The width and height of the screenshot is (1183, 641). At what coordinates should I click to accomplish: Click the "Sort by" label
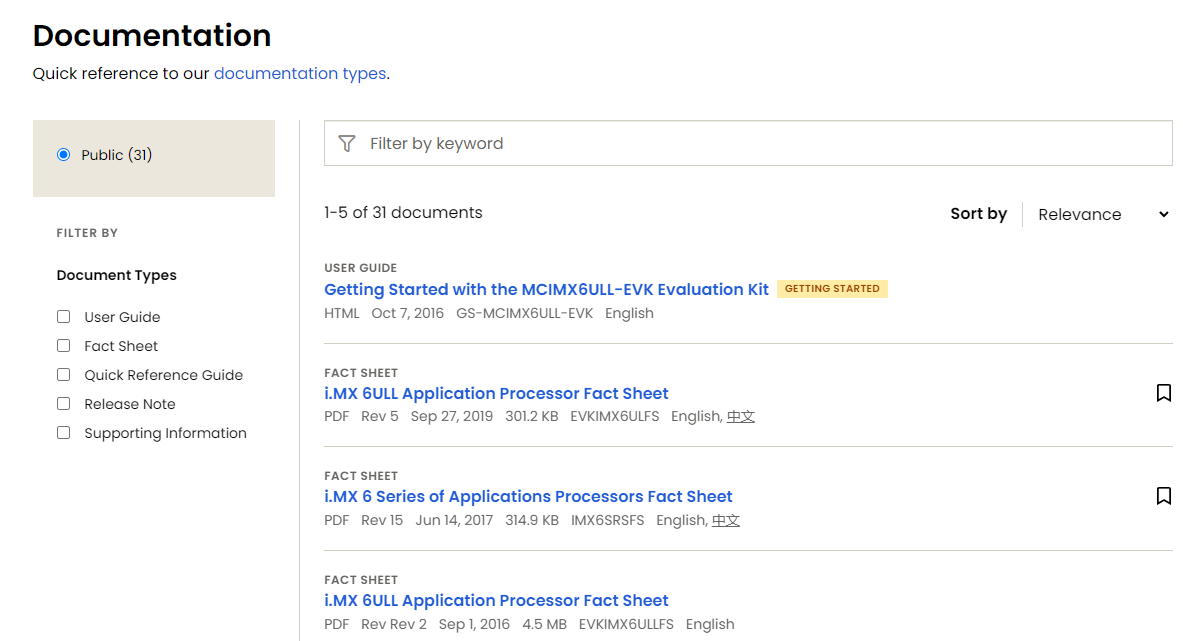click(x=979, y=214)
